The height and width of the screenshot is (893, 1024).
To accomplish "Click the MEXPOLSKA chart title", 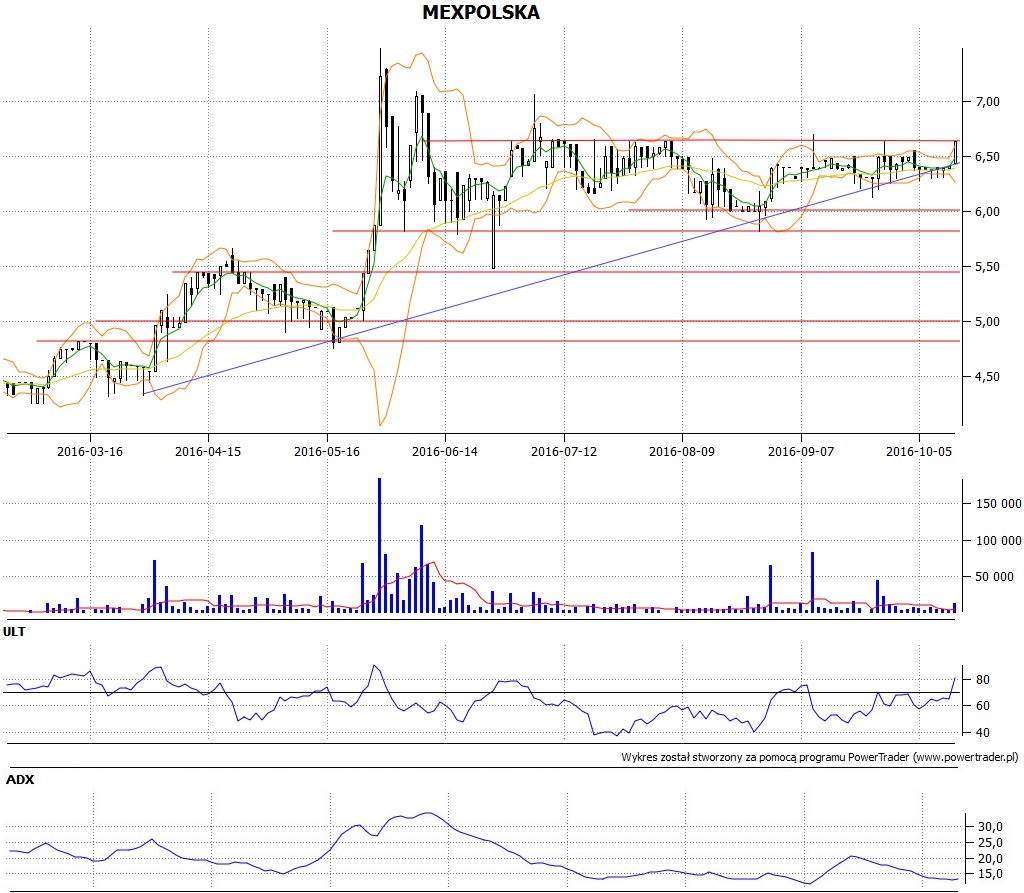I will [x=481, y=12].
